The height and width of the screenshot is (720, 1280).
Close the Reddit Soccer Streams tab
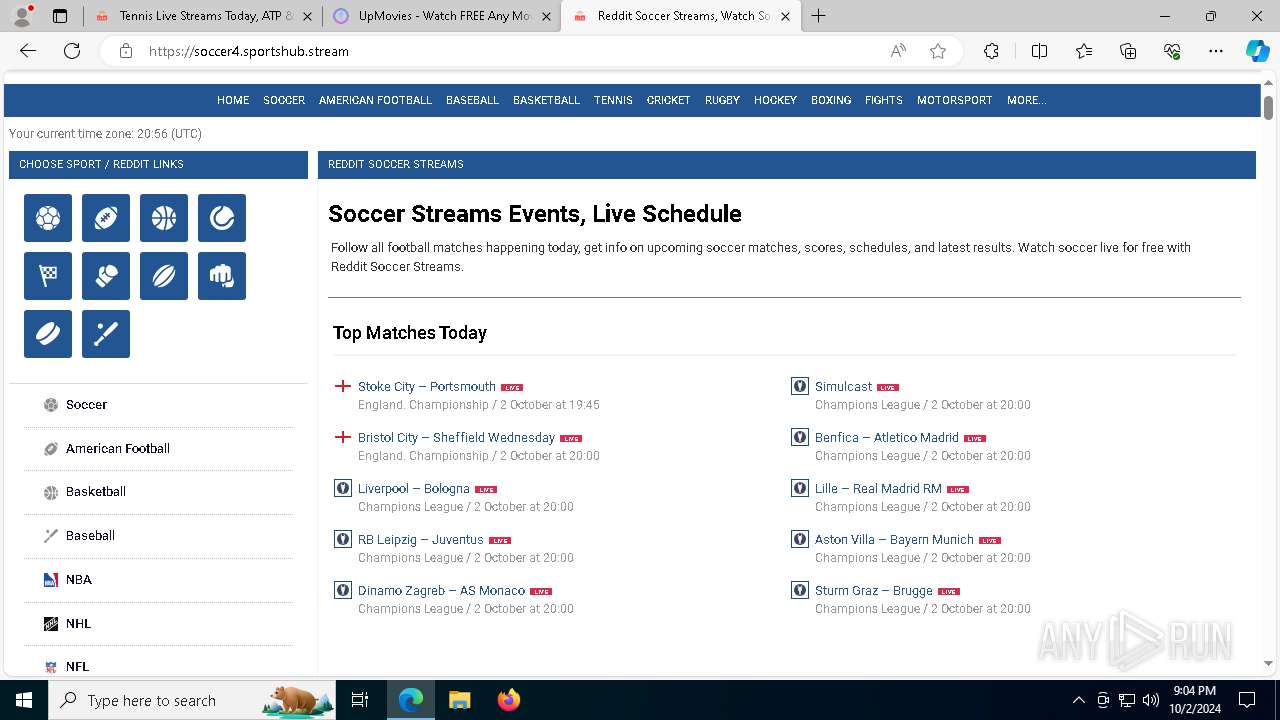785,16
